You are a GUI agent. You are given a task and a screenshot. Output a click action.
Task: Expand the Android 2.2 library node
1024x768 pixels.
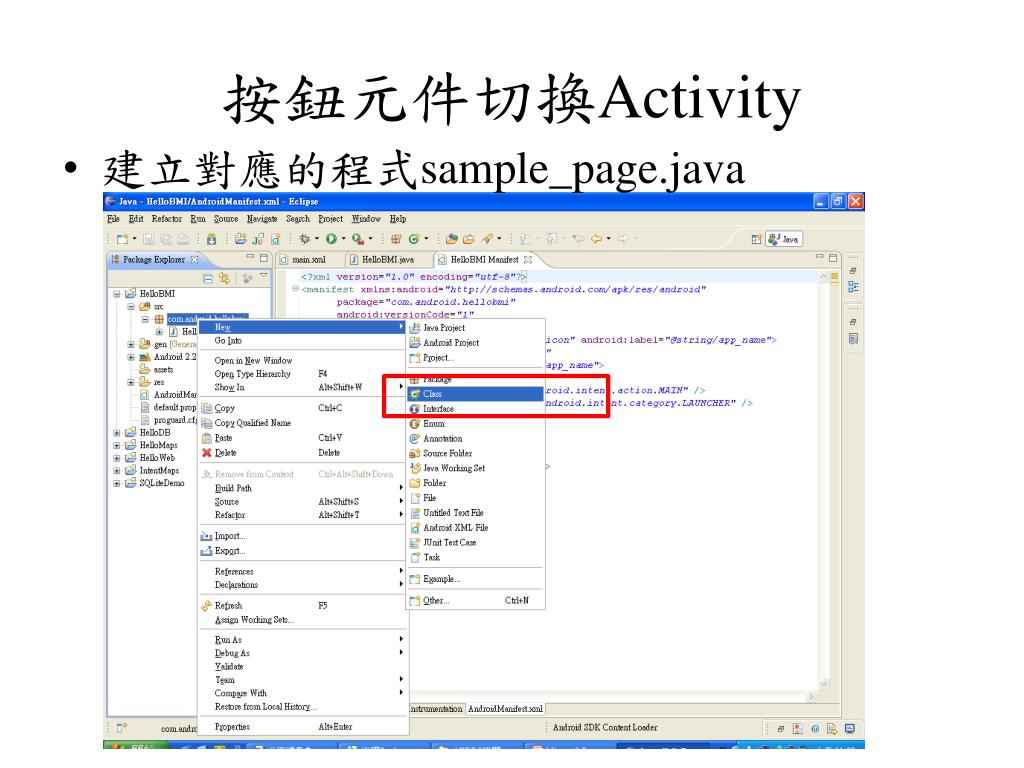(x=131, y=357)
